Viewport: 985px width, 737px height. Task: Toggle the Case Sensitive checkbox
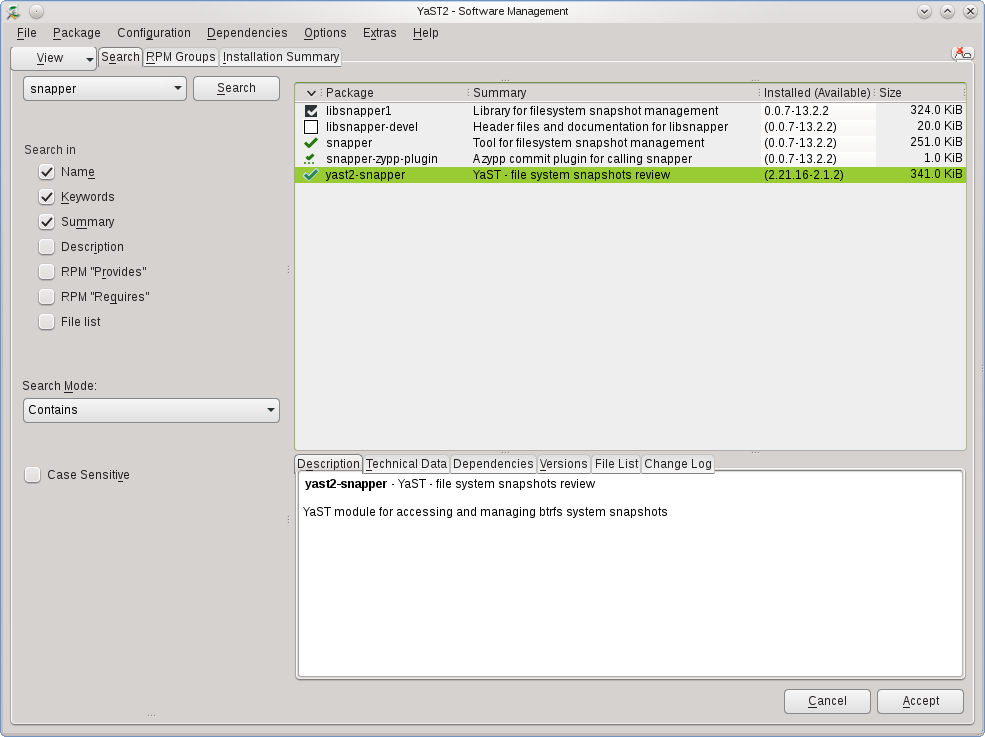point(33,474)
